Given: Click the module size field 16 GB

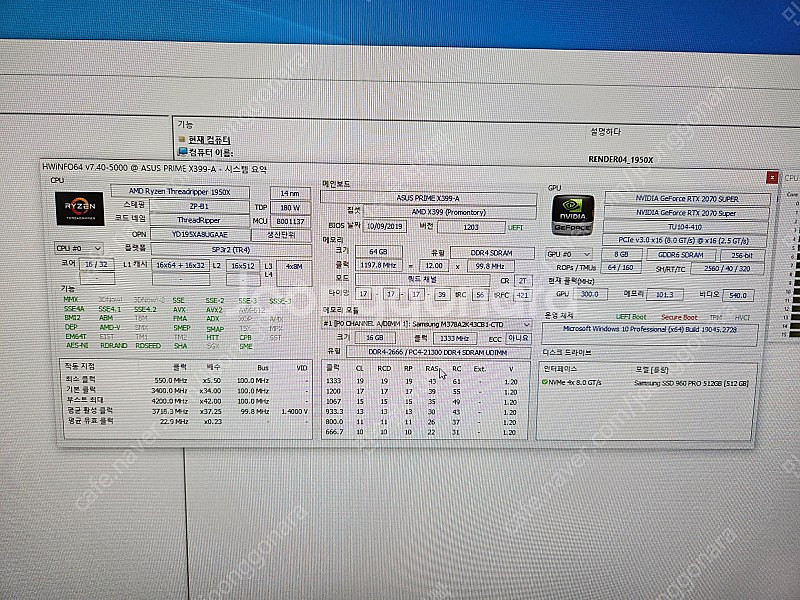Looking at the screenshot, I should pos(375,338).
